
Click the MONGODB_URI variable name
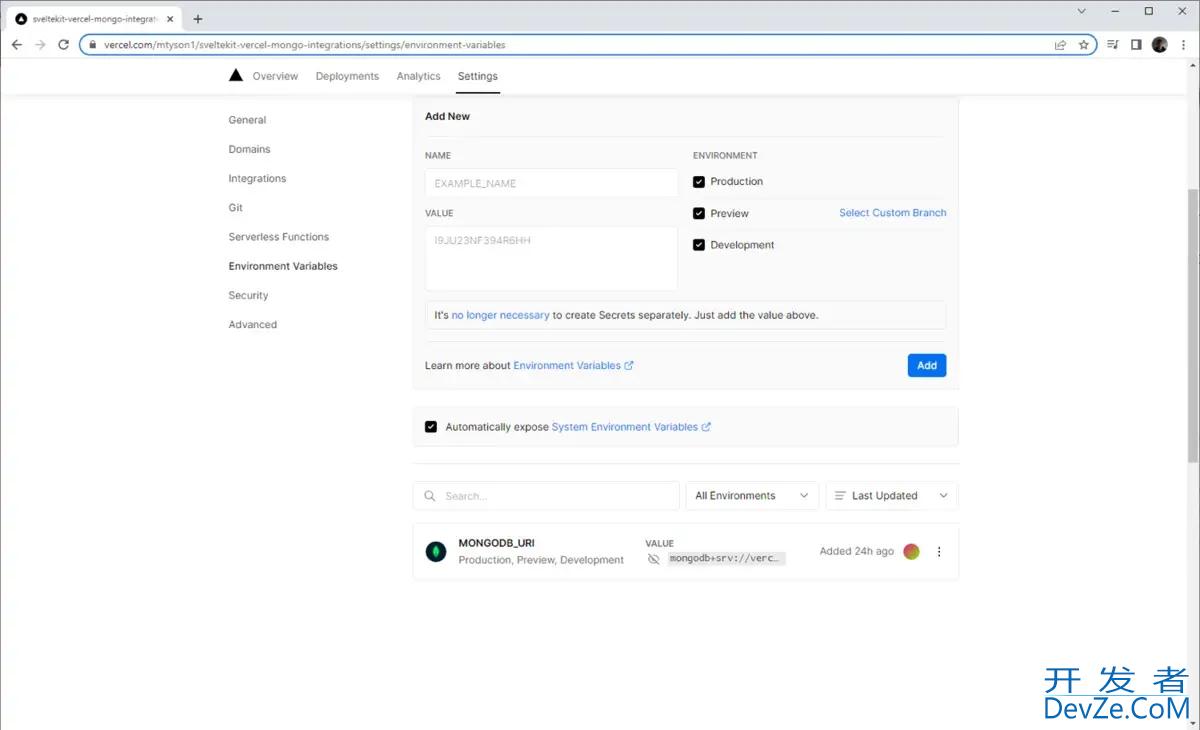(x=496, y=543)
